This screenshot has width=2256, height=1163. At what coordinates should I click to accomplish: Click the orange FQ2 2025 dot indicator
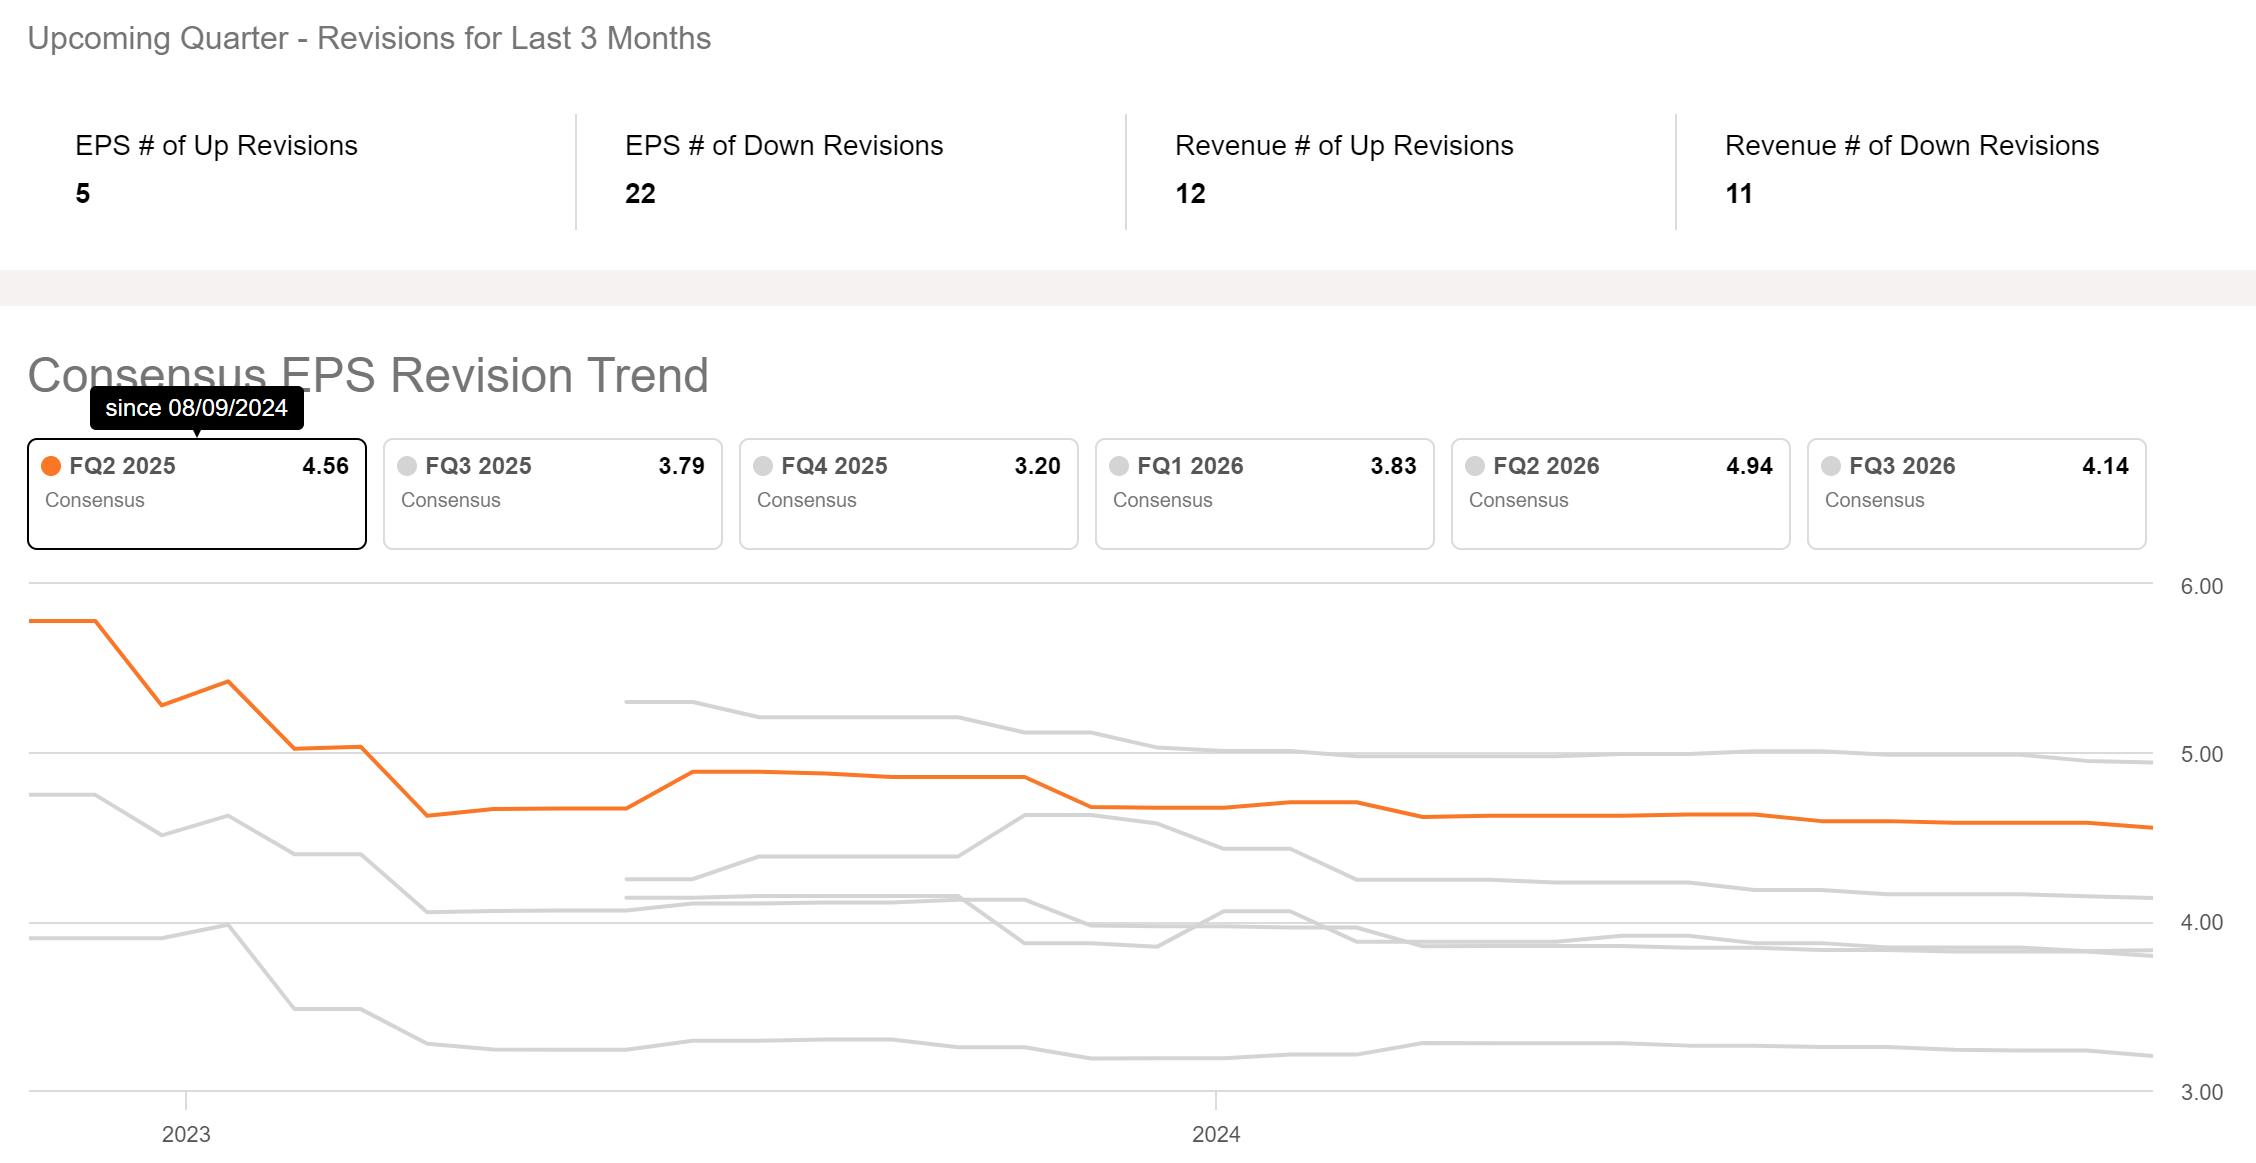51,466
